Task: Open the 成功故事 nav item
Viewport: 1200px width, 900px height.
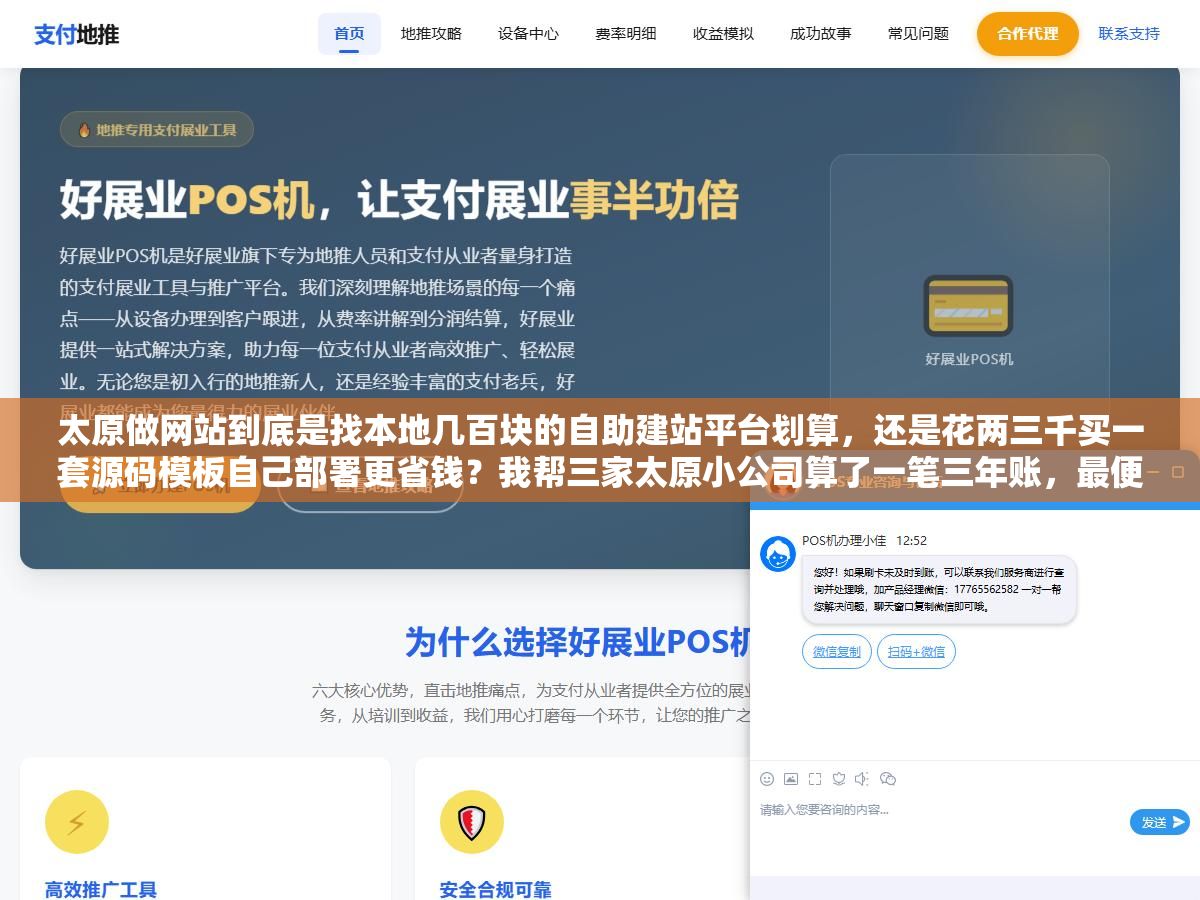Action: [x=820, y=33]
